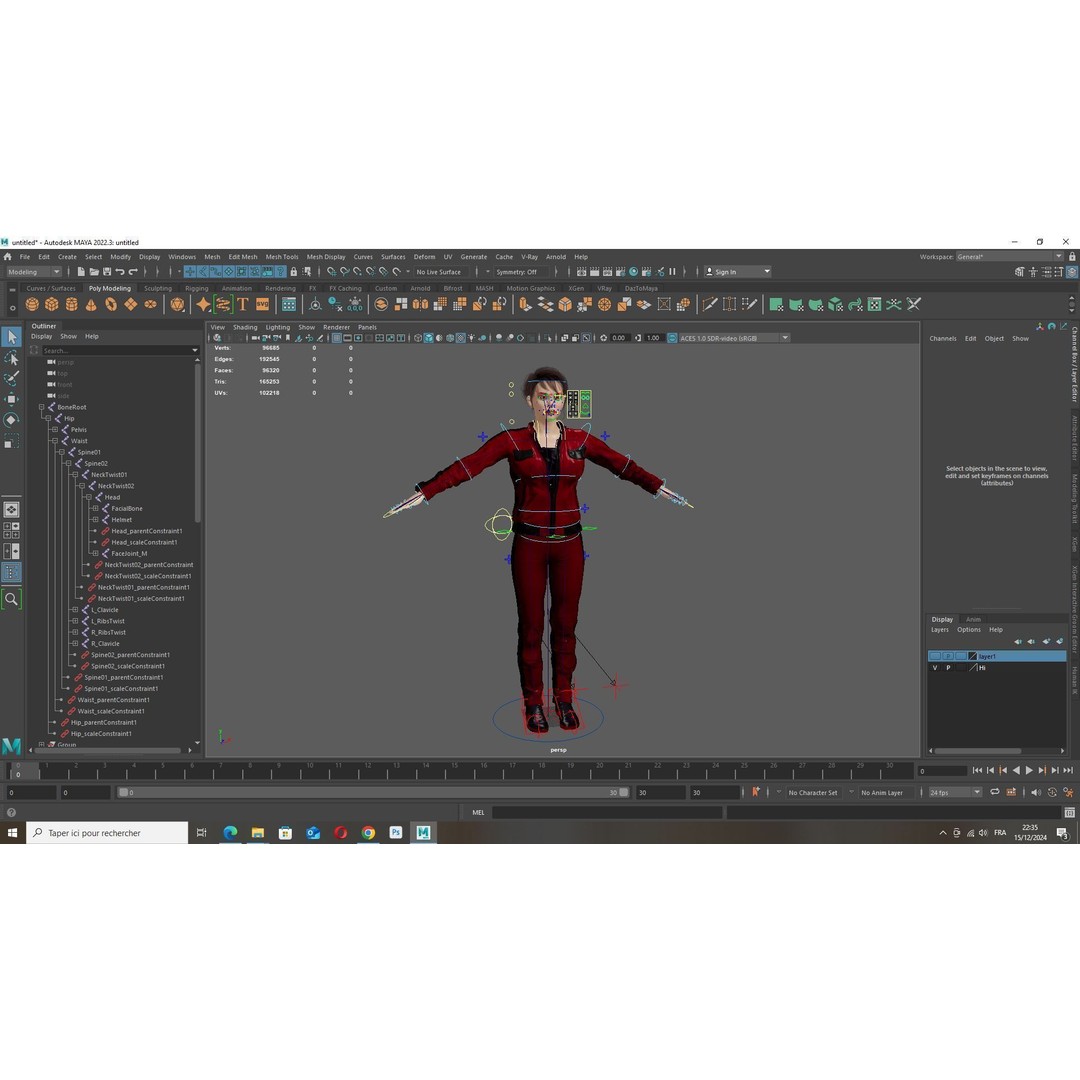
Task: Create a polygon sphere from the shelf
Action: tap(32, 304)
